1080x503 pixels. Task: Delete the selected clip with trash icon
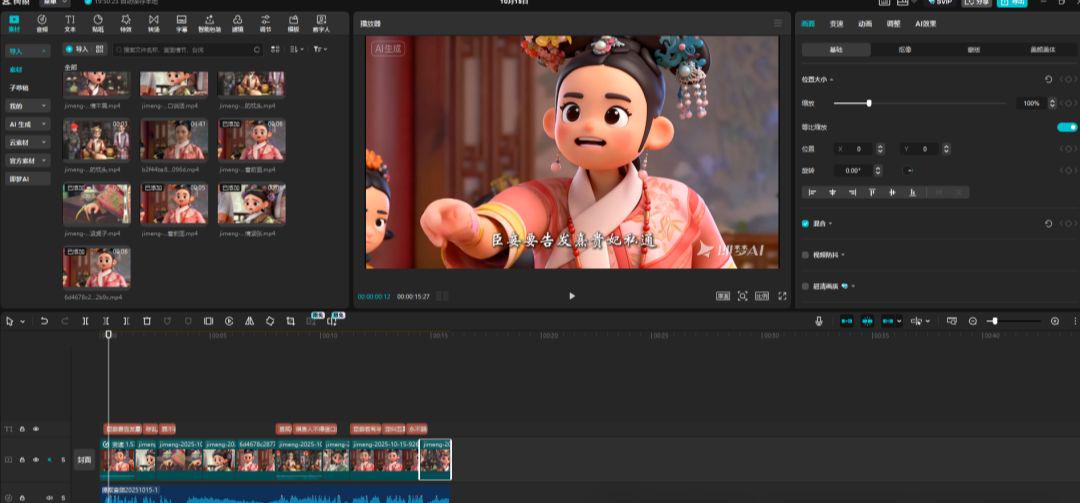pyautogui.click(x=147, y=321)
